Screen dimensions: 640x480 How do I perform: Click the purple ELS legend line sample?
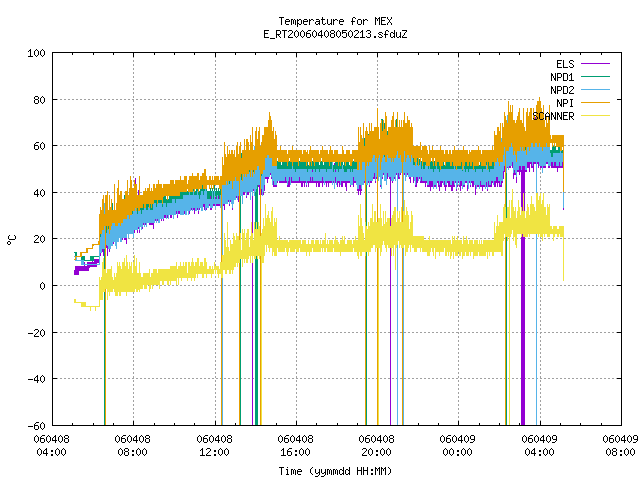click(596, 64)
